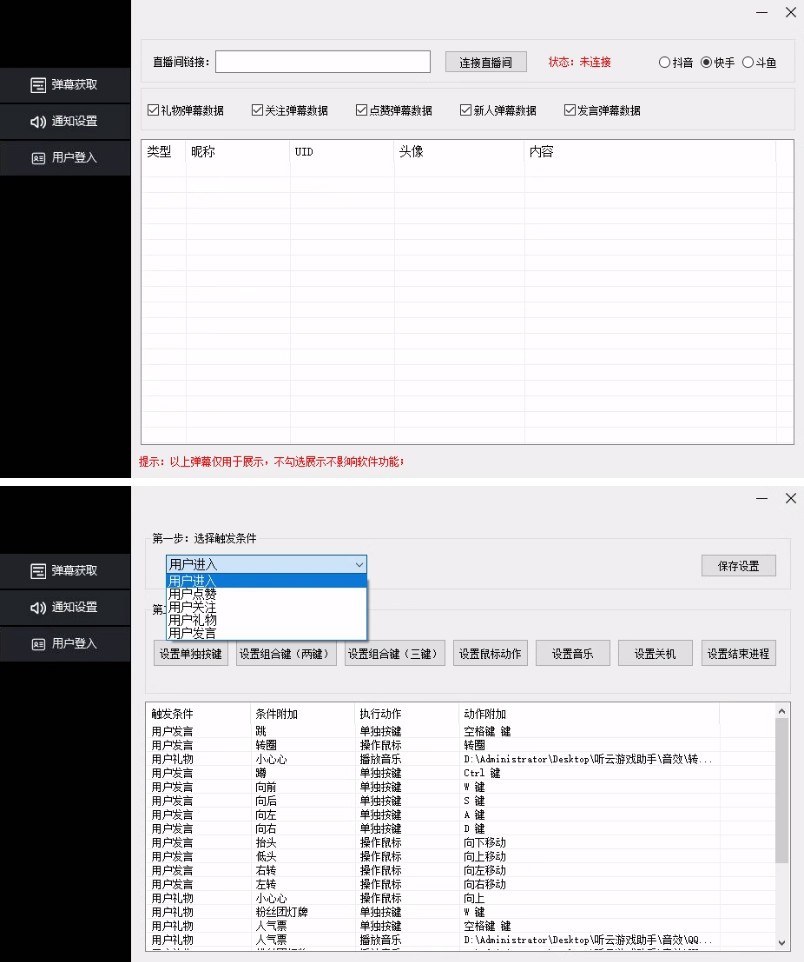Choose 用户进入 highlighted option in dropdown list

[266, 580]
